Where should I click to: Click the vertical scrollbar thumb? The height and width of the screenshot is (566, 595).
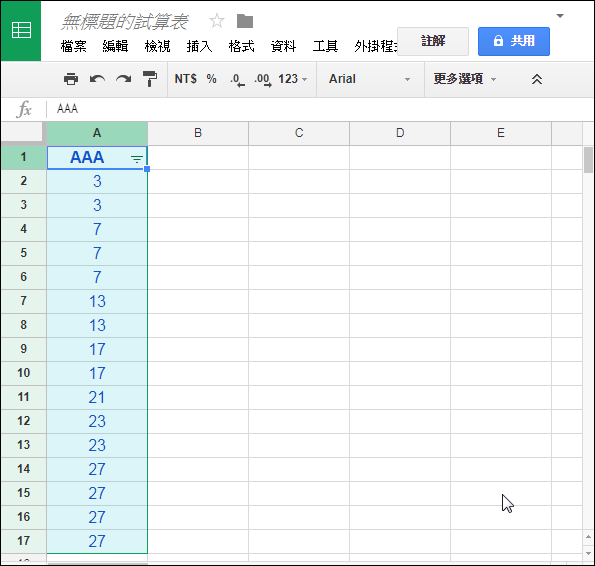click(x=588, y=160)
